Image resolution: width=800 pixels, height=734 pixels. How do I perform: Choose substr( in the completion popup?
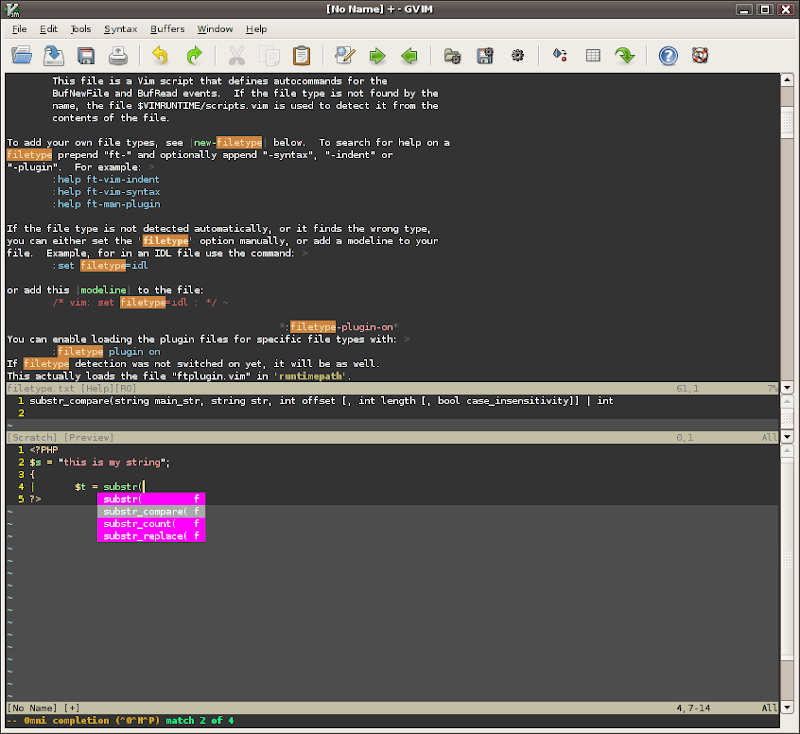point(151,499)
